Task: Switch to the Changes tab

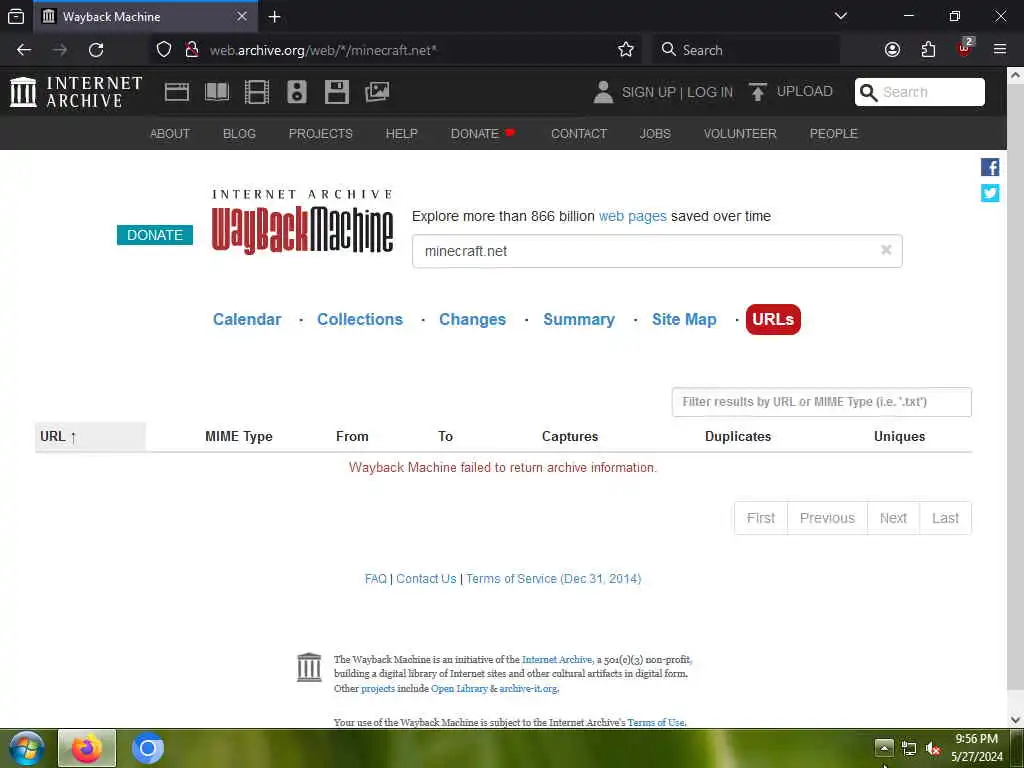Action: pos(472,319)
